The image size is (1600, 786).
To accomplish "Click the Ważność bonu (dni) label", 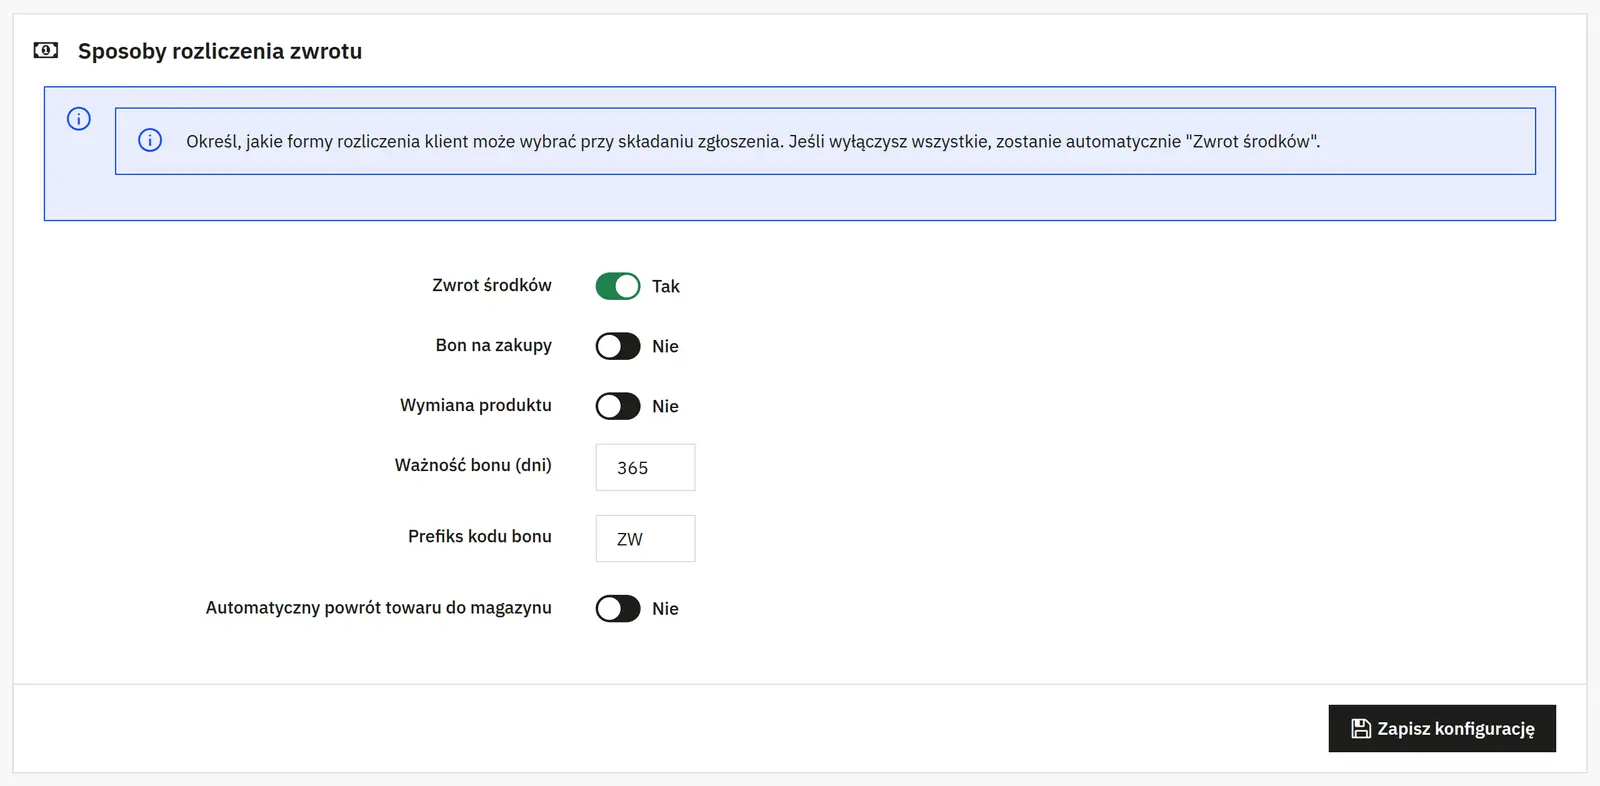I will [x=473, y=465].
